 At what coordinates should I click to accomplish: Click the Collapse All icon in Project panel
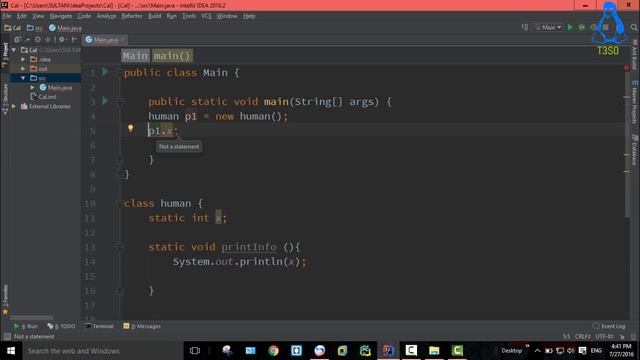point(48,40)
